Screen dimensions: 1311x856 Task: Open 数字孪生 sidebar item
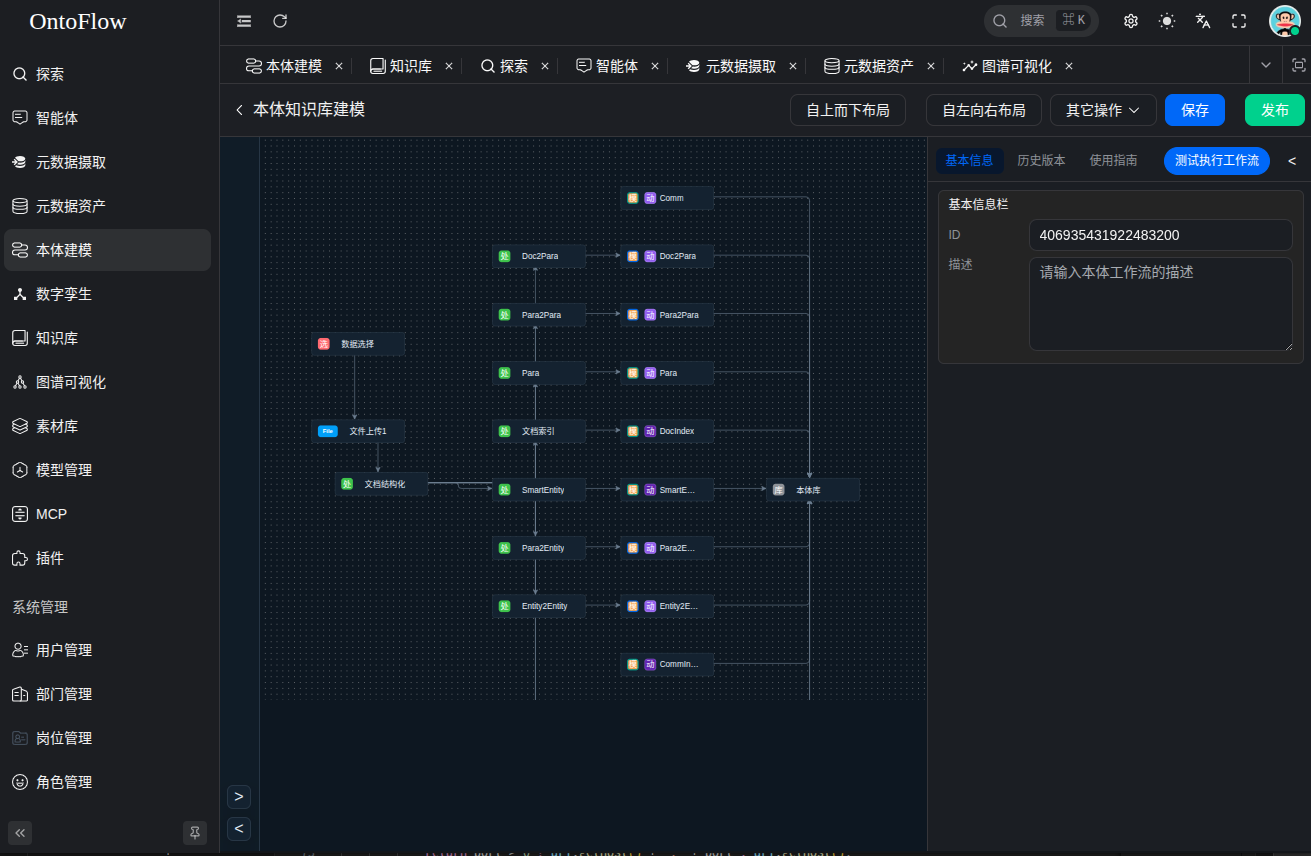point(107,294)
